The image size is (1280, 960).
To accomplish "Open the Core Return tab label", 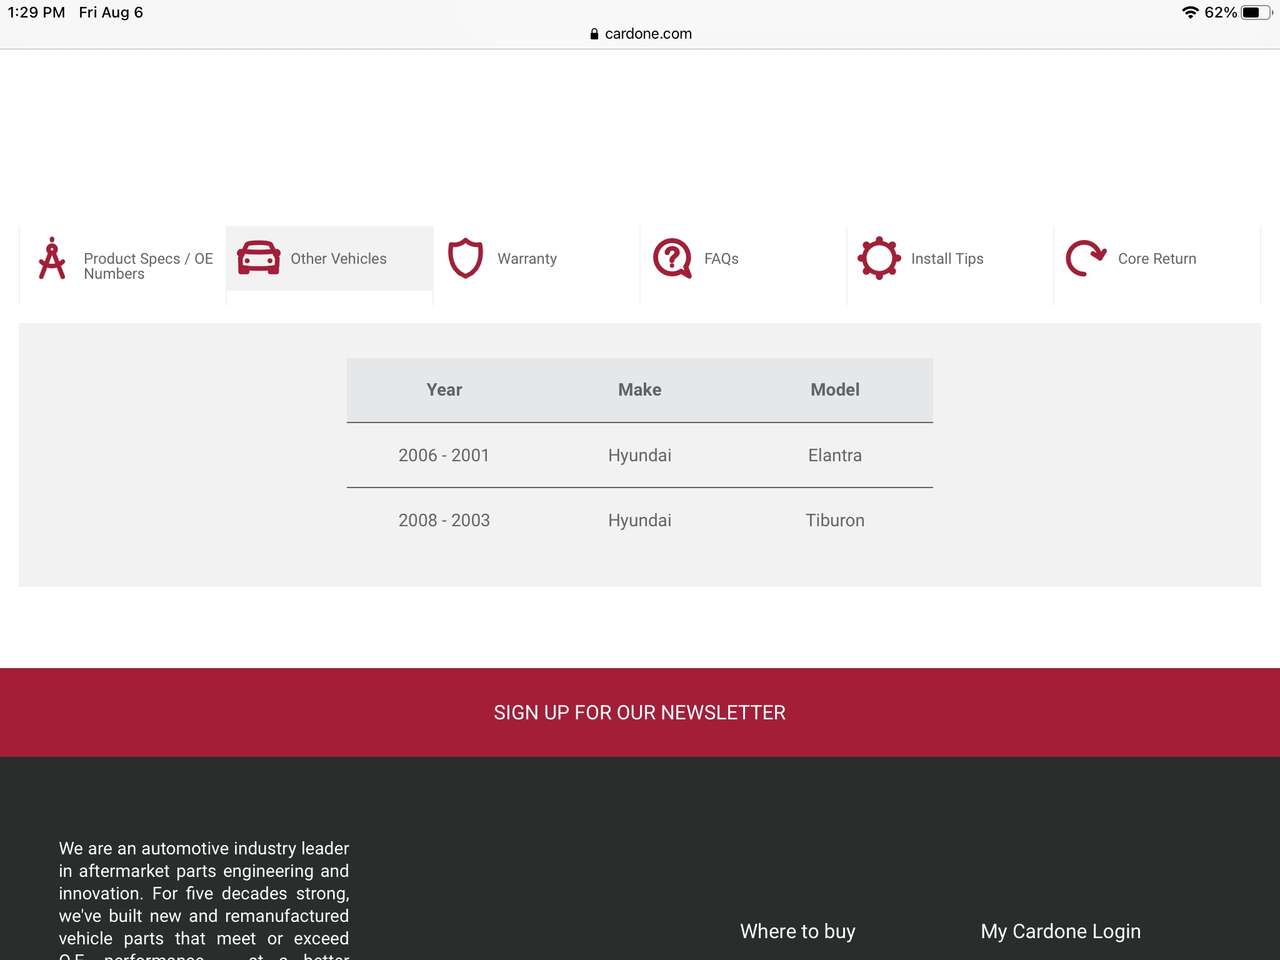I will coord(1157,259).
